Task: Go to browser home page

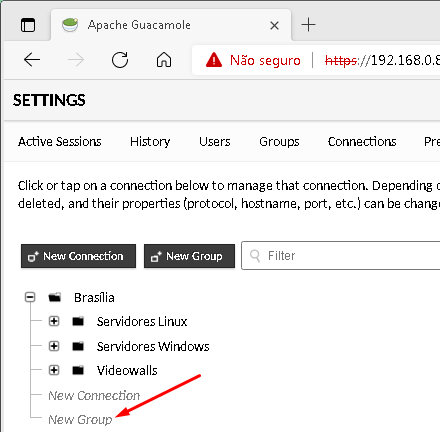Action: point(164,60)
